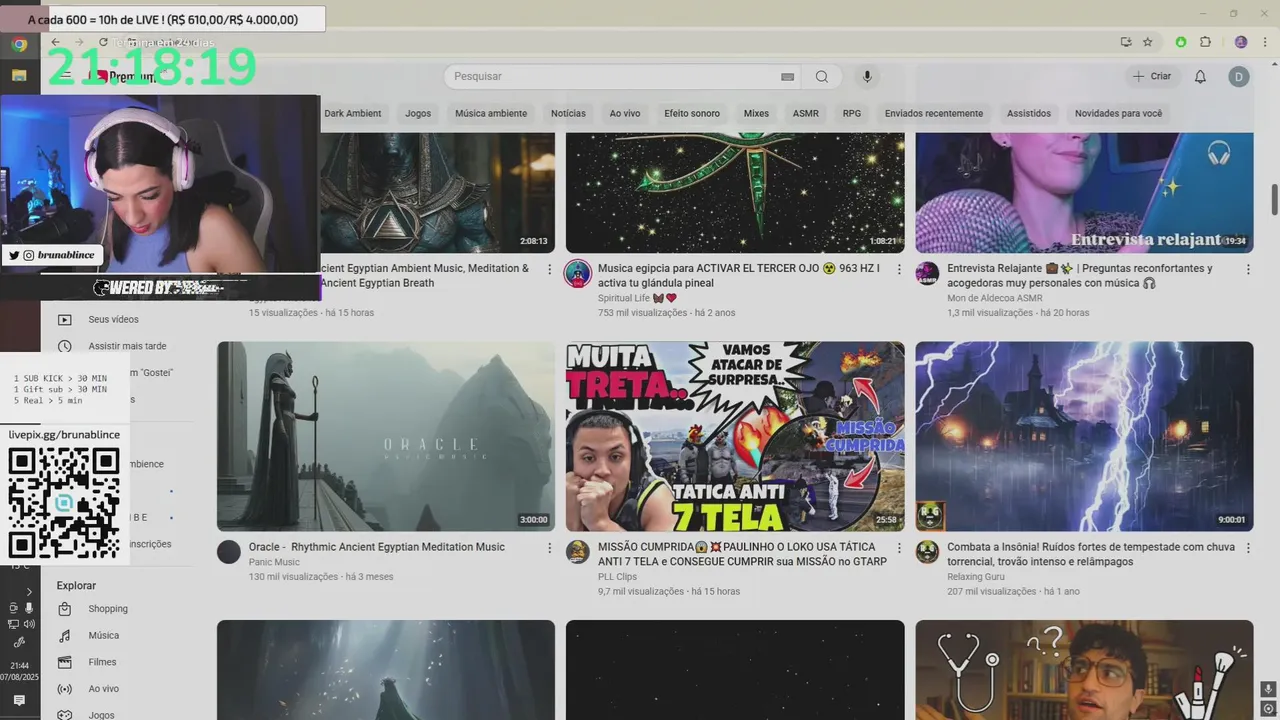Click the Pesquisar search field
The image size is (1280, 720).
[610, 77]
